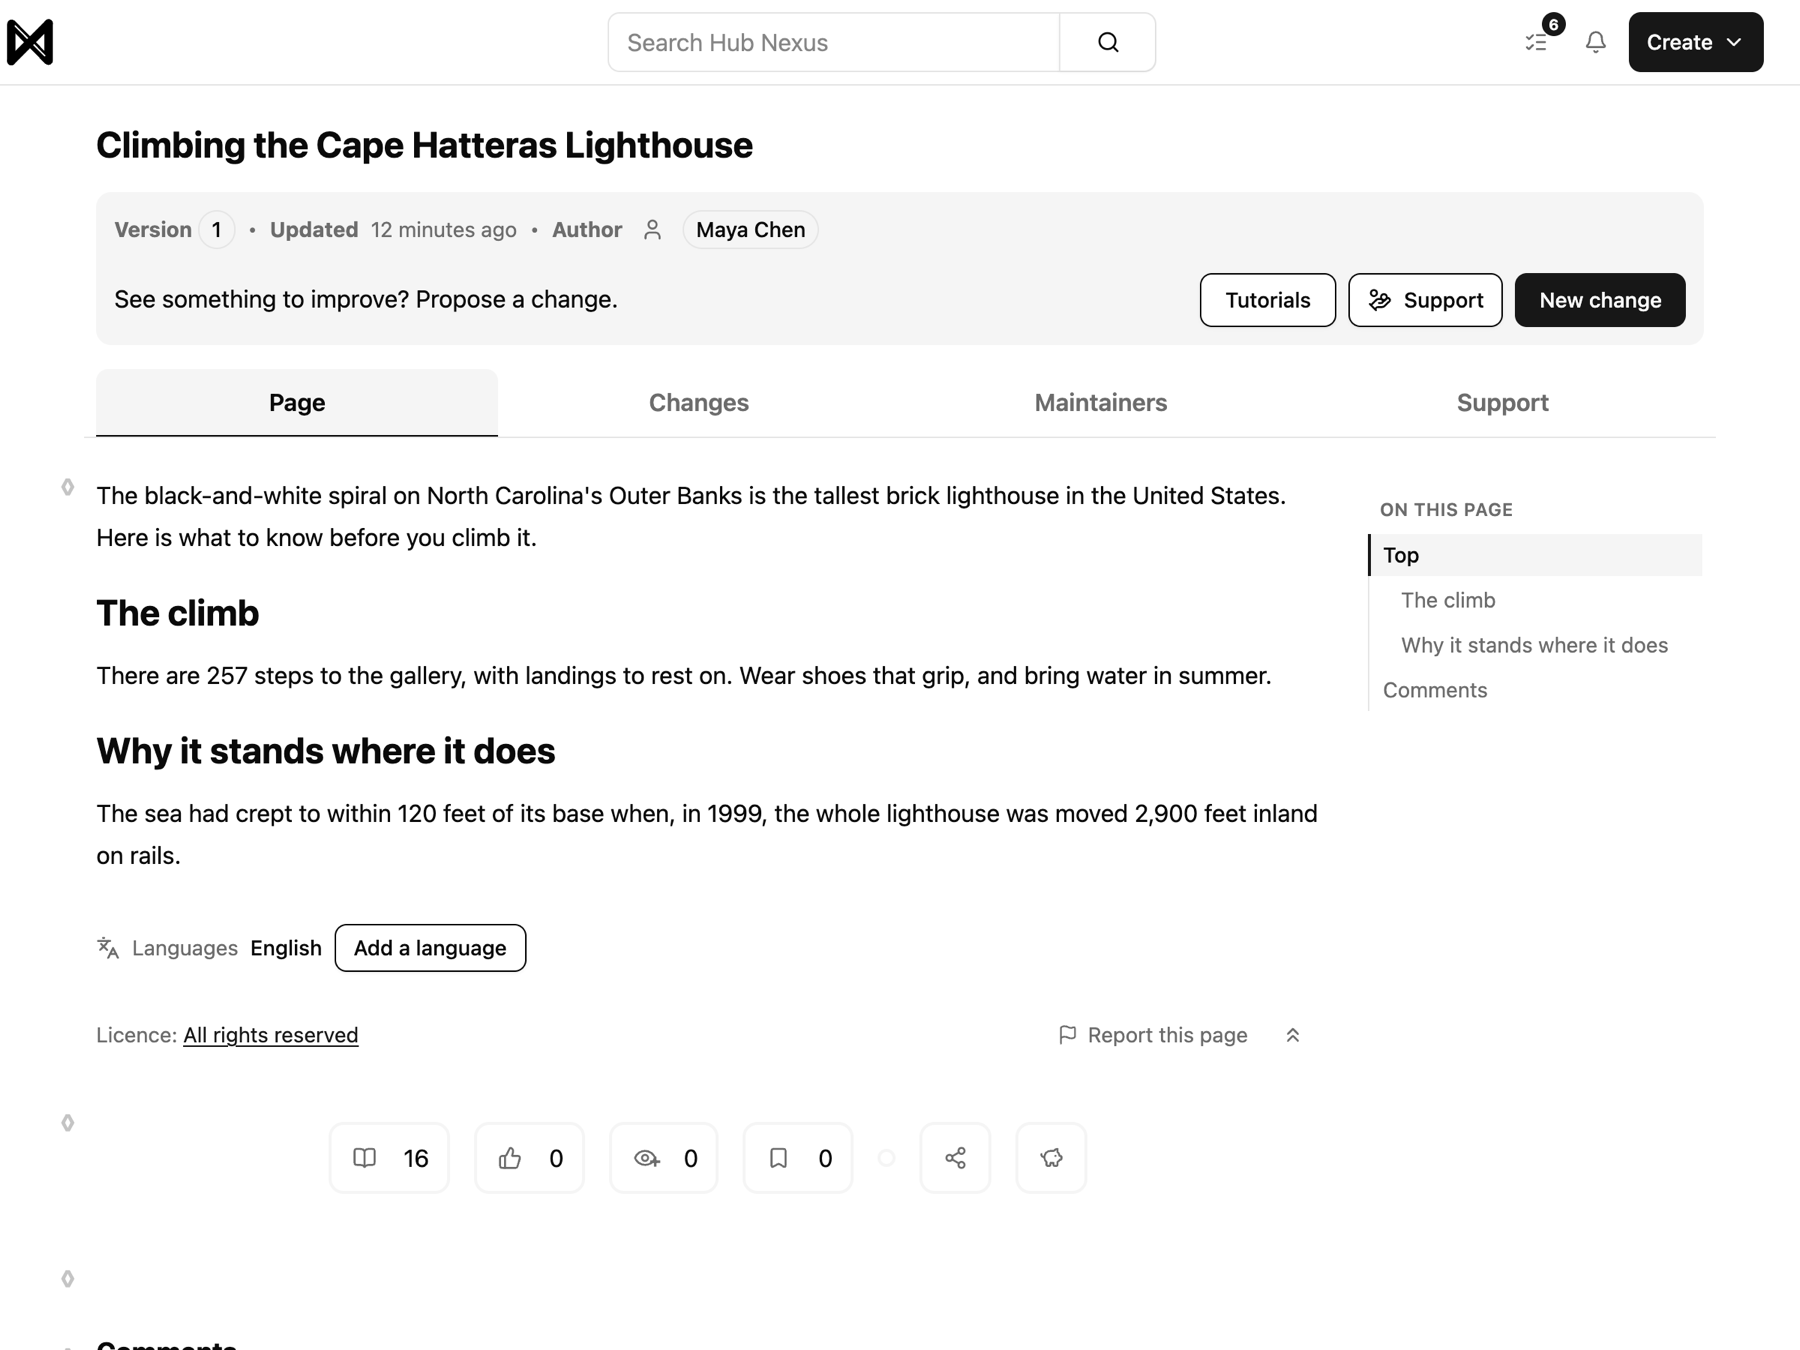Toggle the eye watch button
The image size is (1800, 1350).
click(664, 1158)
